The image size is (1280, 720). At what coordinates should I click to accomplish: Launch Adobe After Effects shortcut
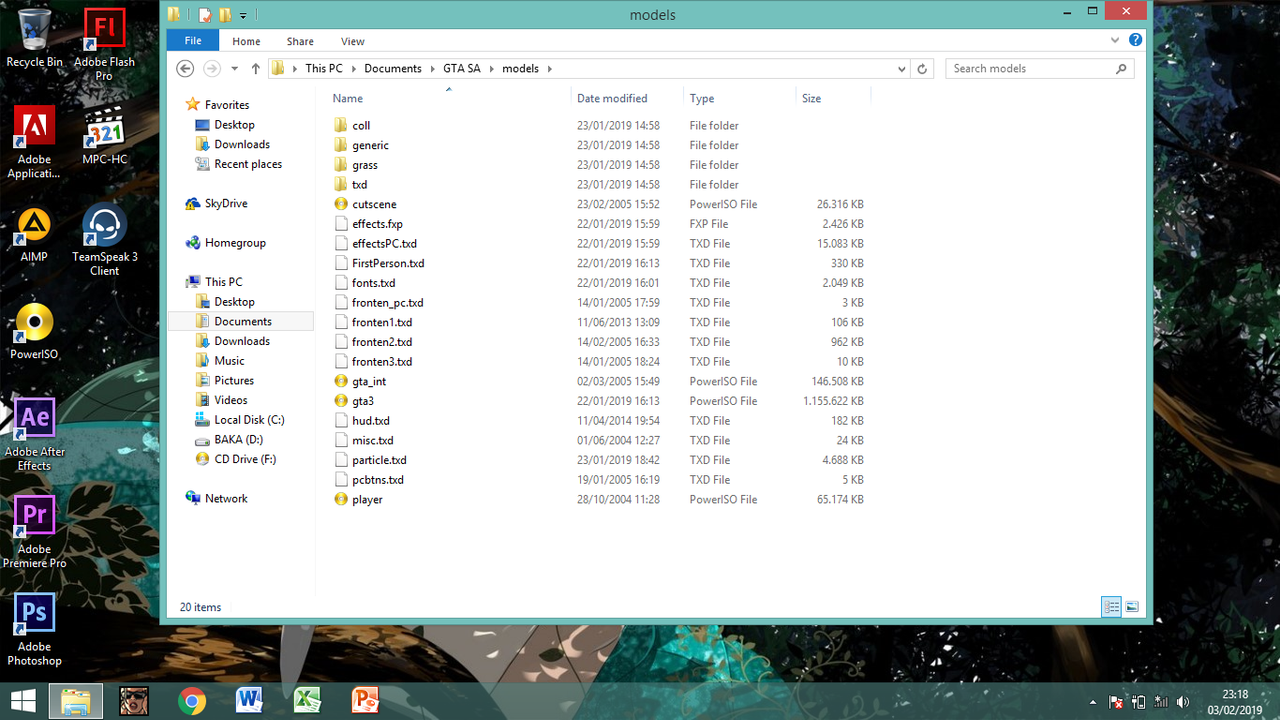point(34,435)
